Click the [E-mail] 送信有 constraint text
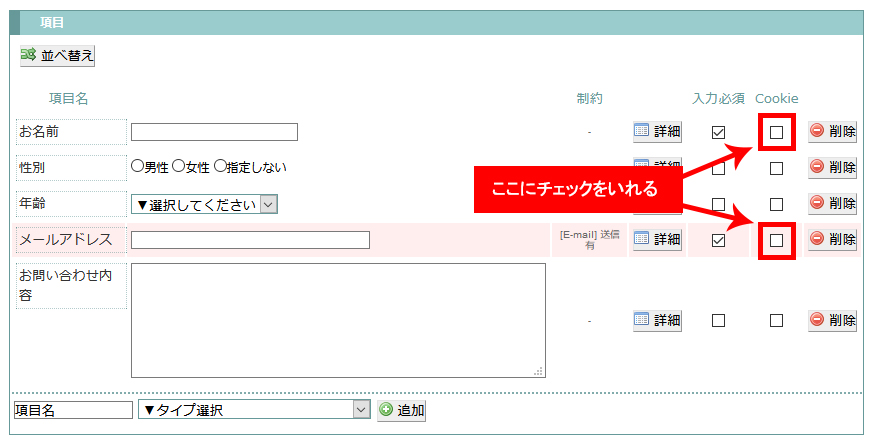This screenshot has width=878, height=444. 590,240
